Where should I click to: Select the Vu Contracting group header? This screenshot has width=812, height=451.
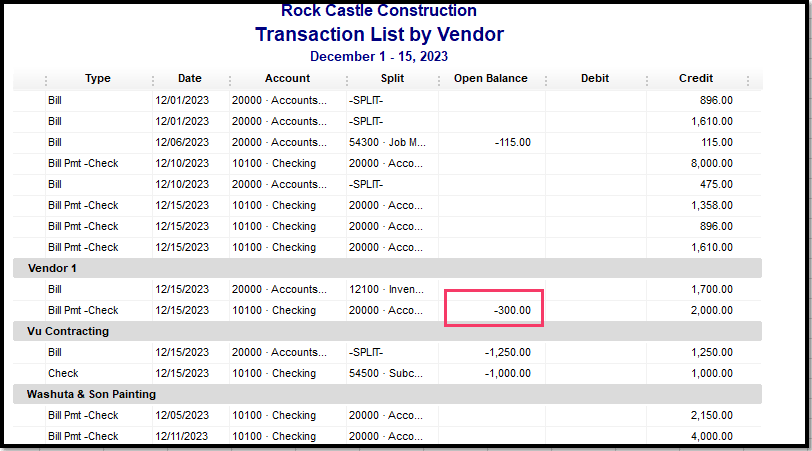click(x=387, y=331)
